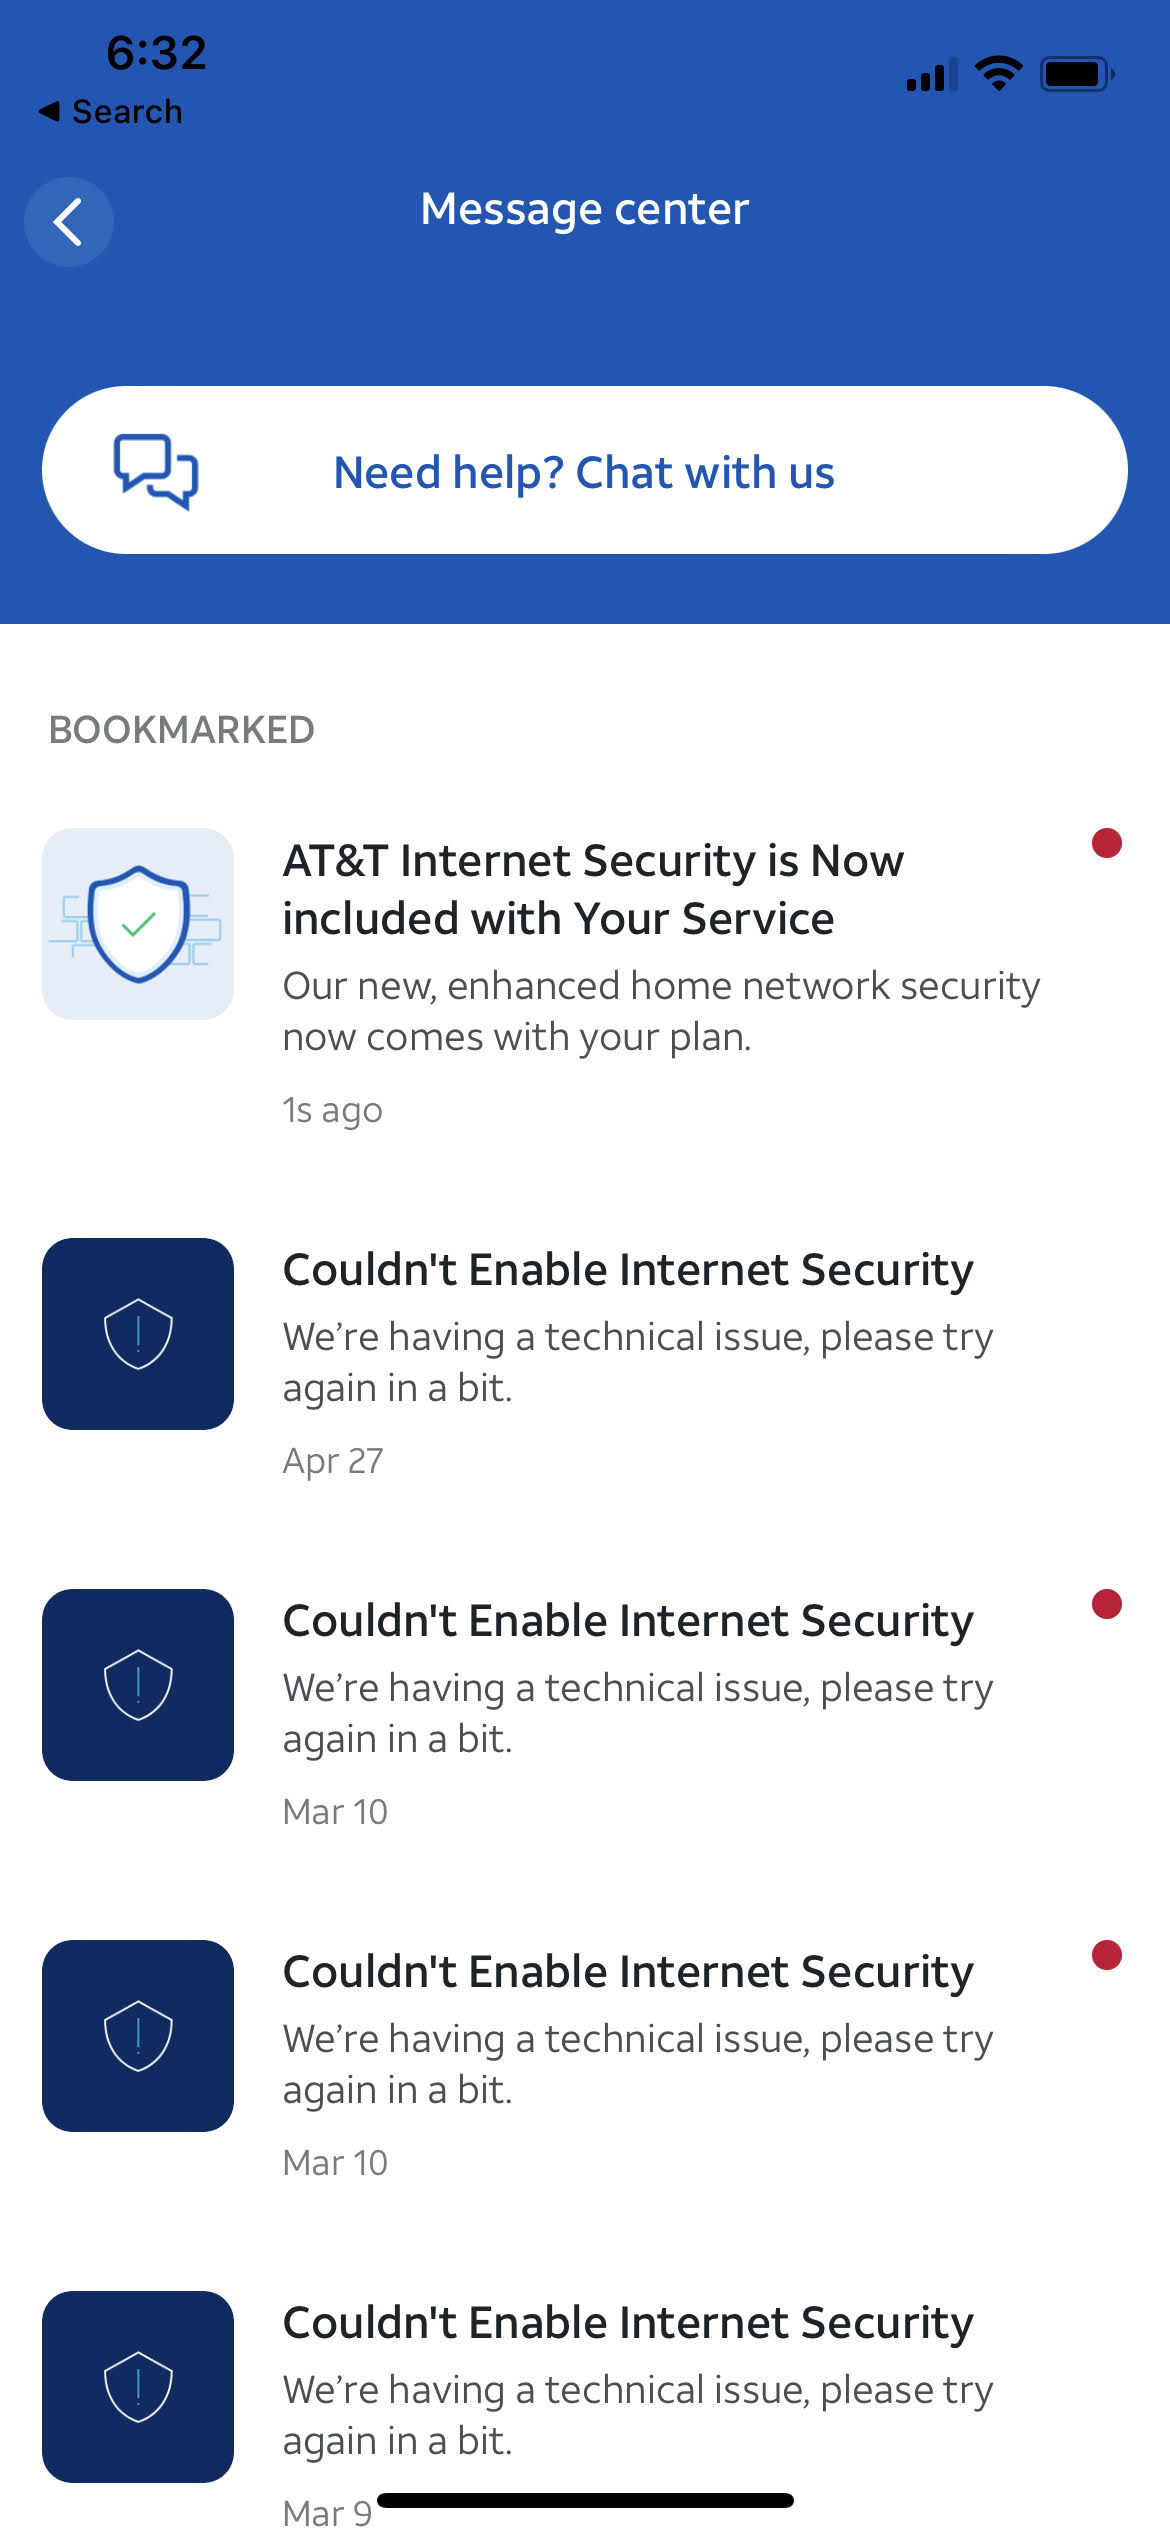Image resolution: width=1170 pixels, height=2532 pixels.
Task: Tap the shield icon on the Apr 27 message
Action: tap(137, 1335)
